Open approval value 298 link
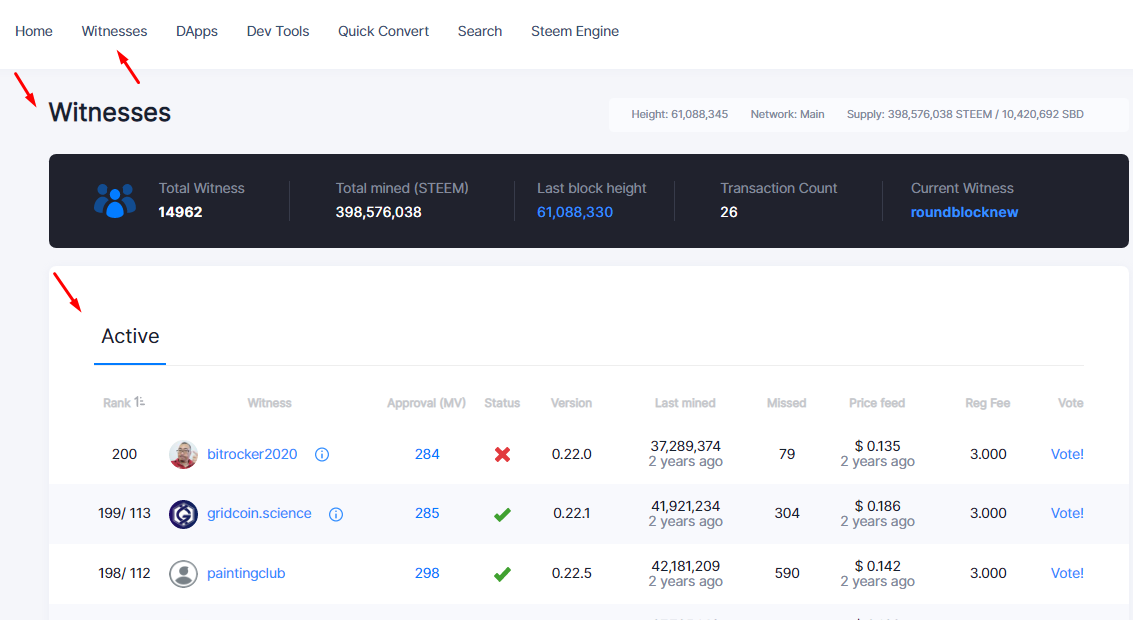The height and width of the screenshot is (620, 1133). tap(427, 573)
